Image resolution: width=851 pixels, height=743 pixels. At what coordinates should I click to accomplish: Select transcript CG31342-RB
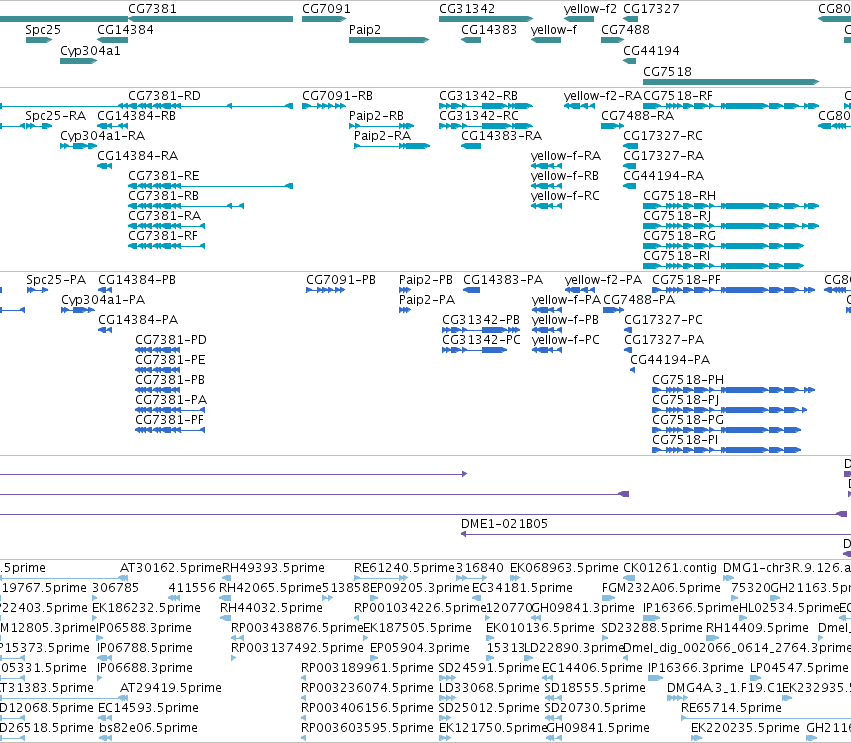tap(486, 106)
